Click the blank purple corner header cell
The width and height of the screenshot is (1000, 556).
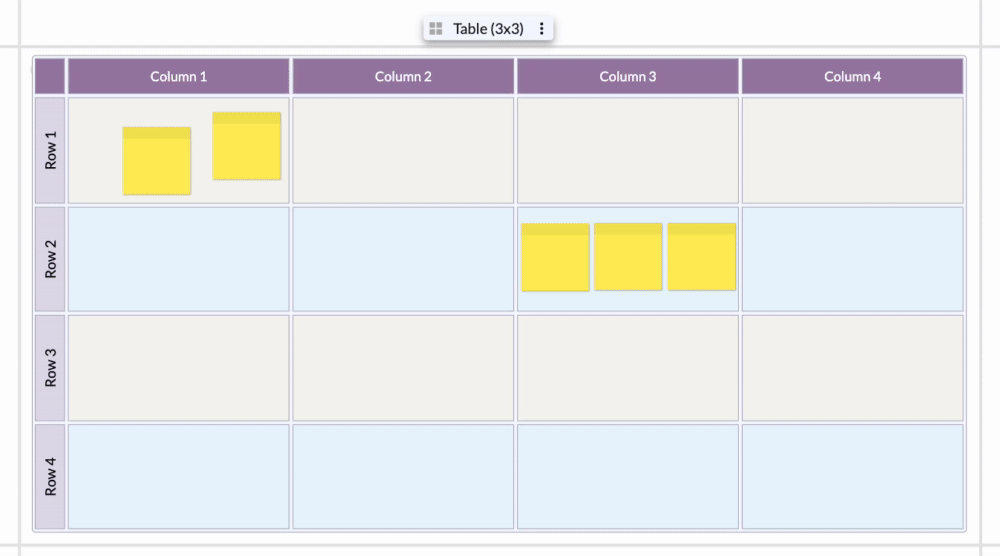click(50, 77)
